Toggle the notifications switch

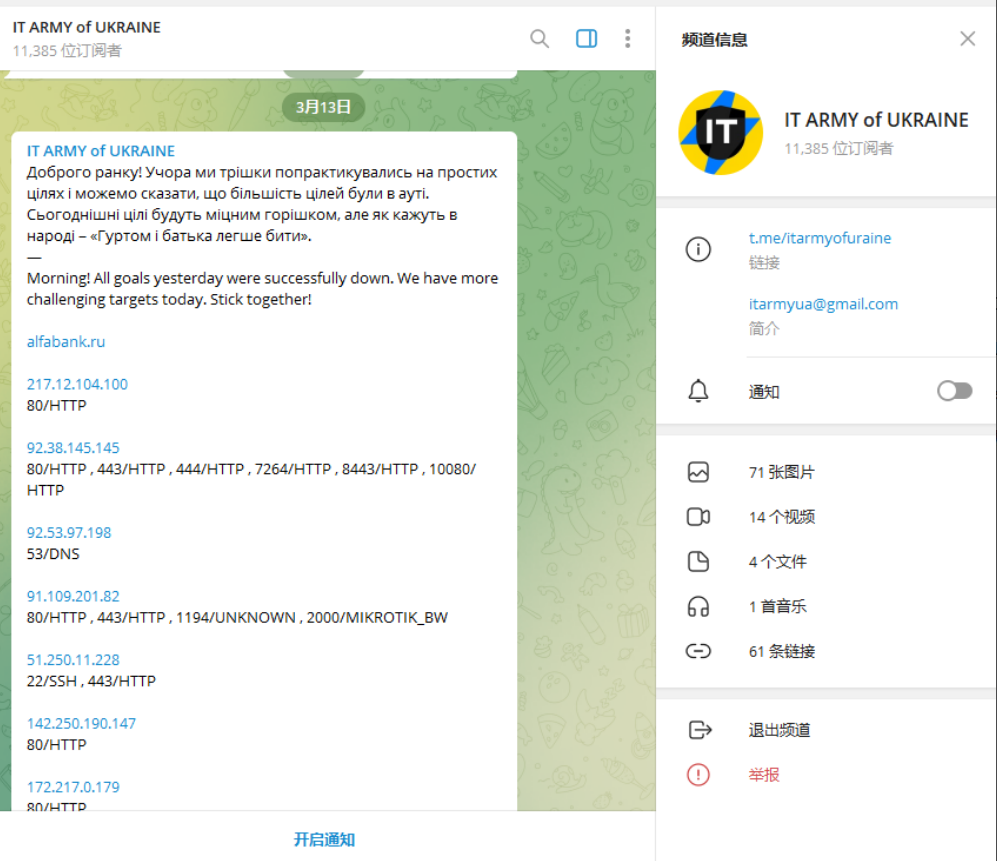tap(954, 391)
